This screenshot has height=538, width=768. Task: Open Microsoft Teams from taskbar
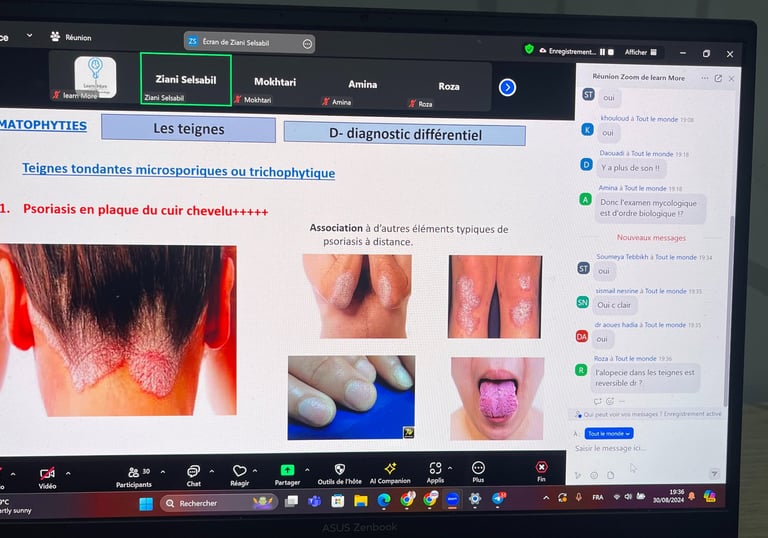(314, 501)
